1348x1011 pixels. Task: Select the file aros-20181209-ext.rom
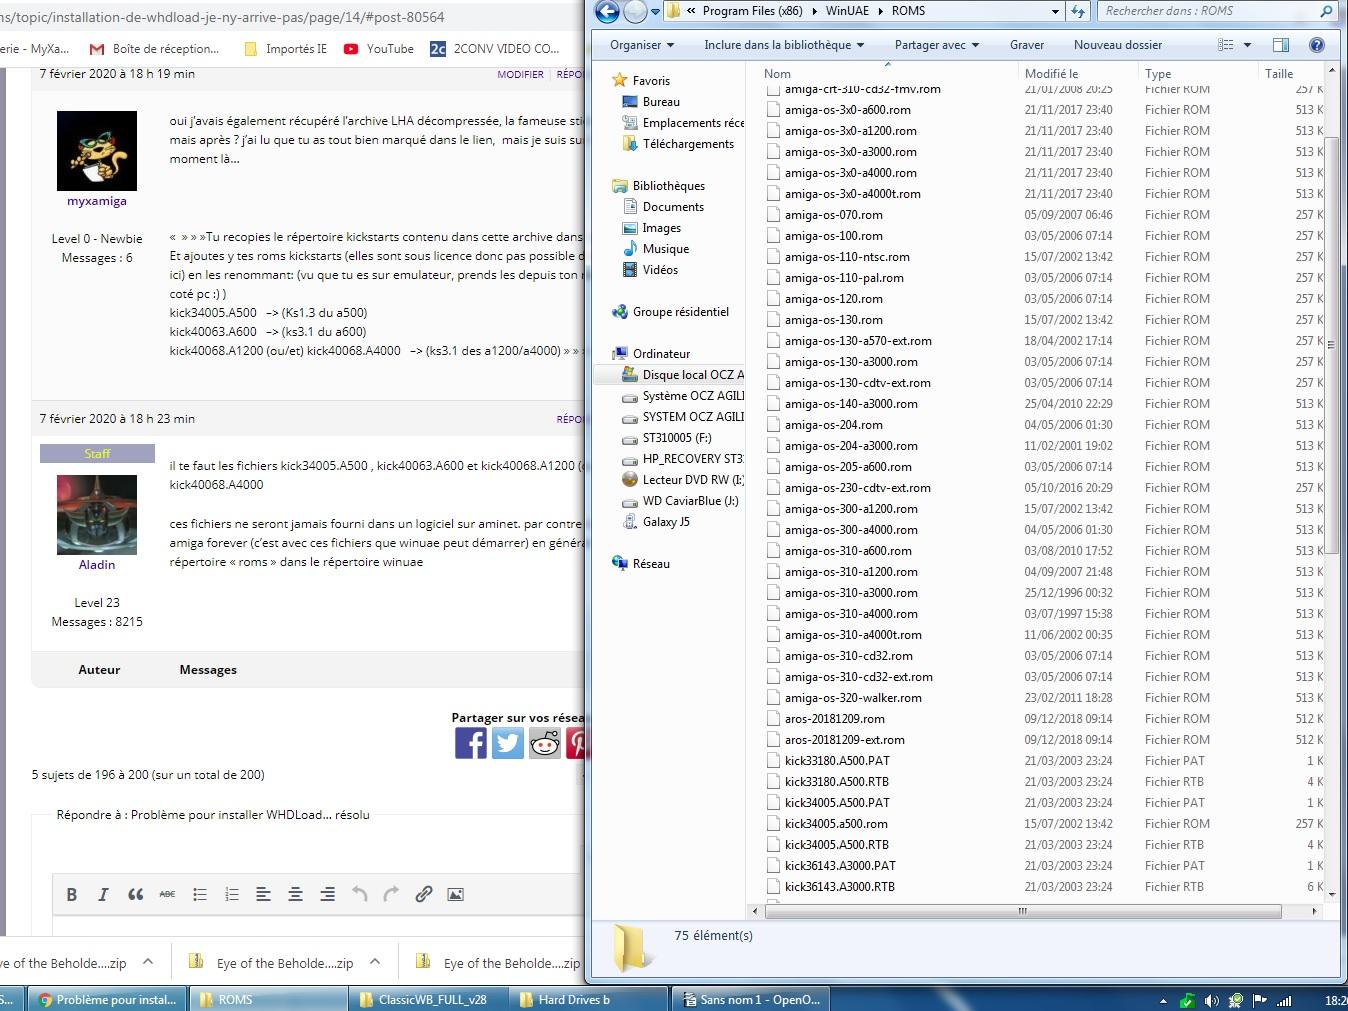pos(845,740)
